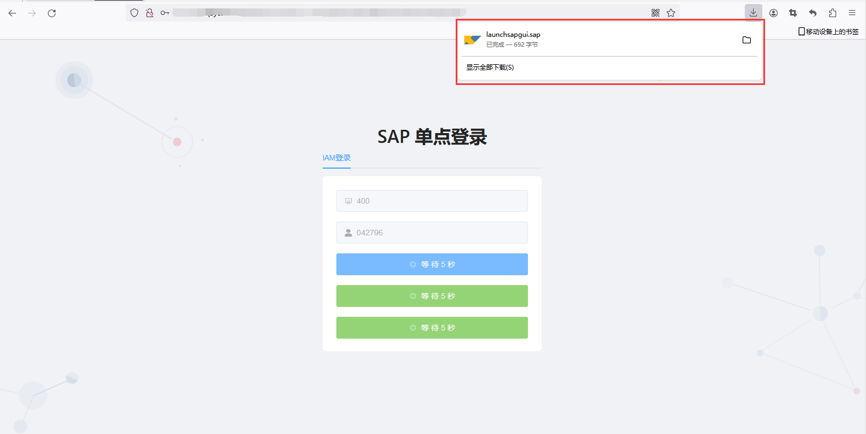Screen dimensions: 866x434
Task: Click the SAP 单点登录 heading
Action: point(432,136)
